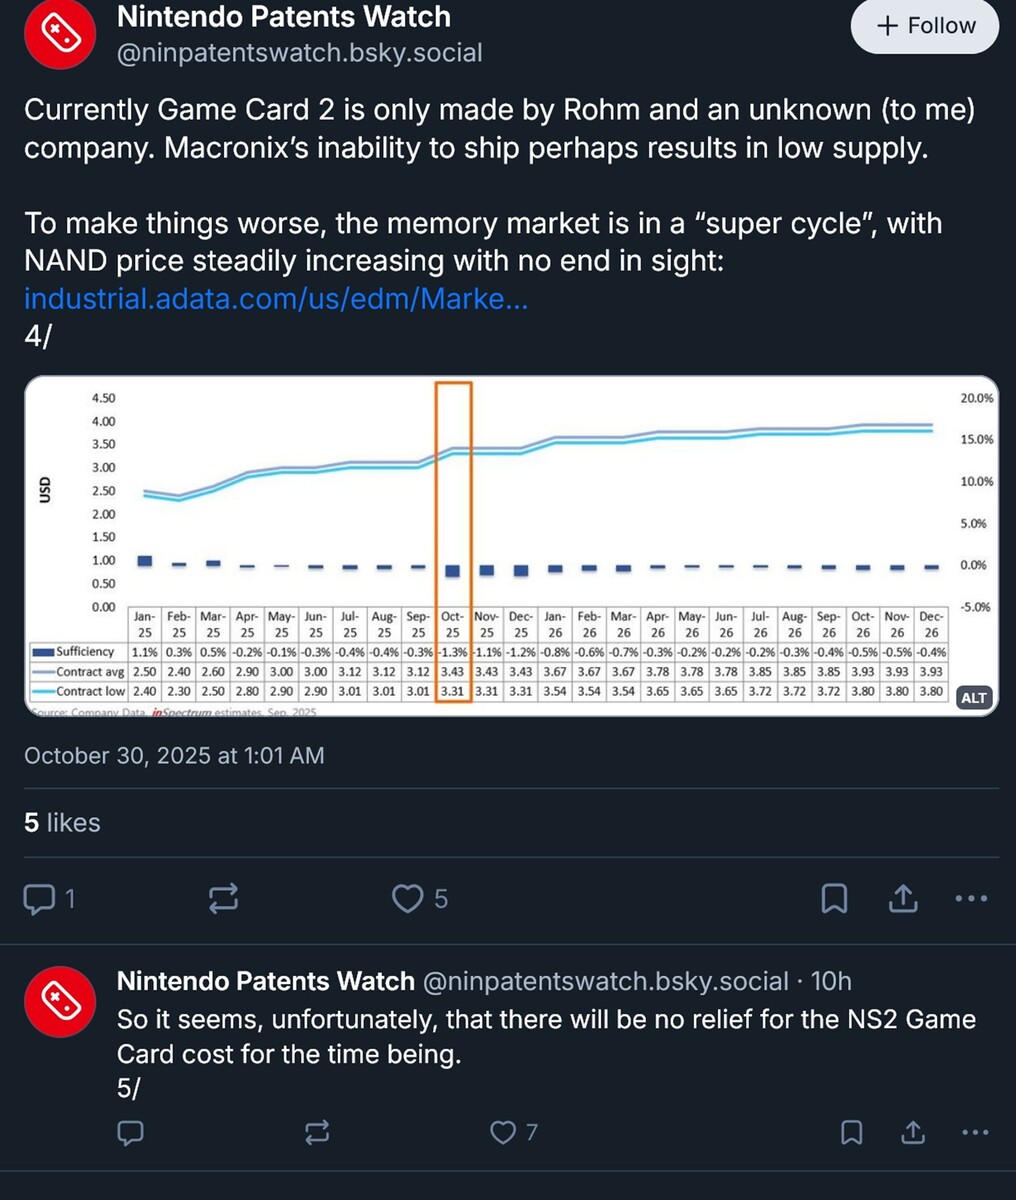Reply to the main post via comment icon
The image size is (1016, 1200).
click(39, 899)
